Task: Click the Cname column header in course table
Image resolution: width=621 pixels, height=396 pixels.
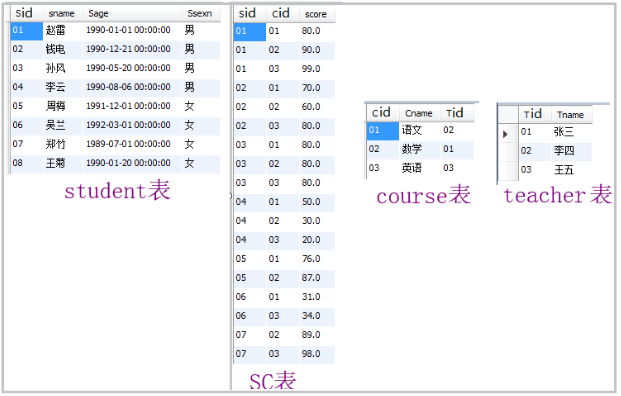Action: tap(419, 113)
